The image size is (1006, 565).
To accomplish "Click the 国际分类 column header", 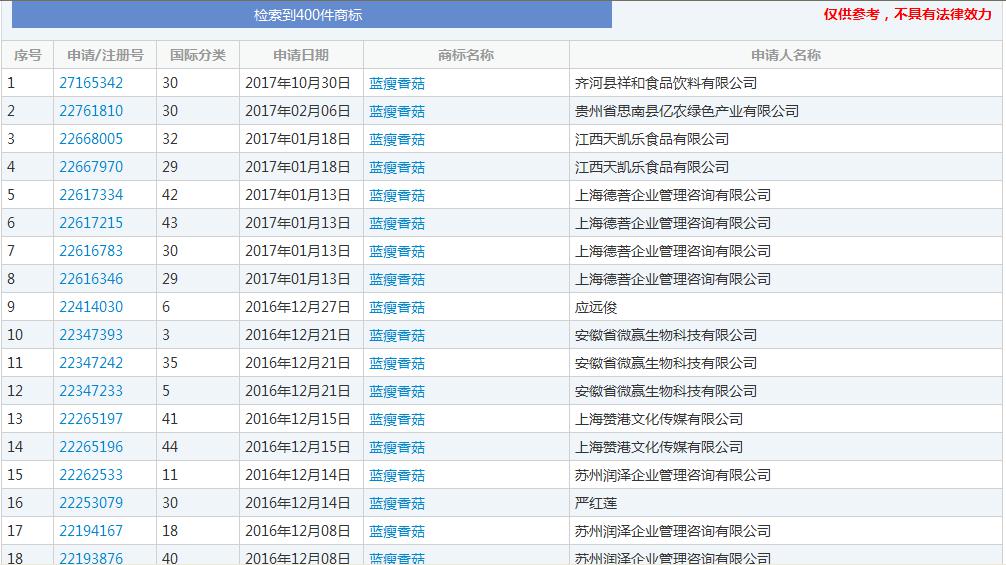I will pos(198,55).
